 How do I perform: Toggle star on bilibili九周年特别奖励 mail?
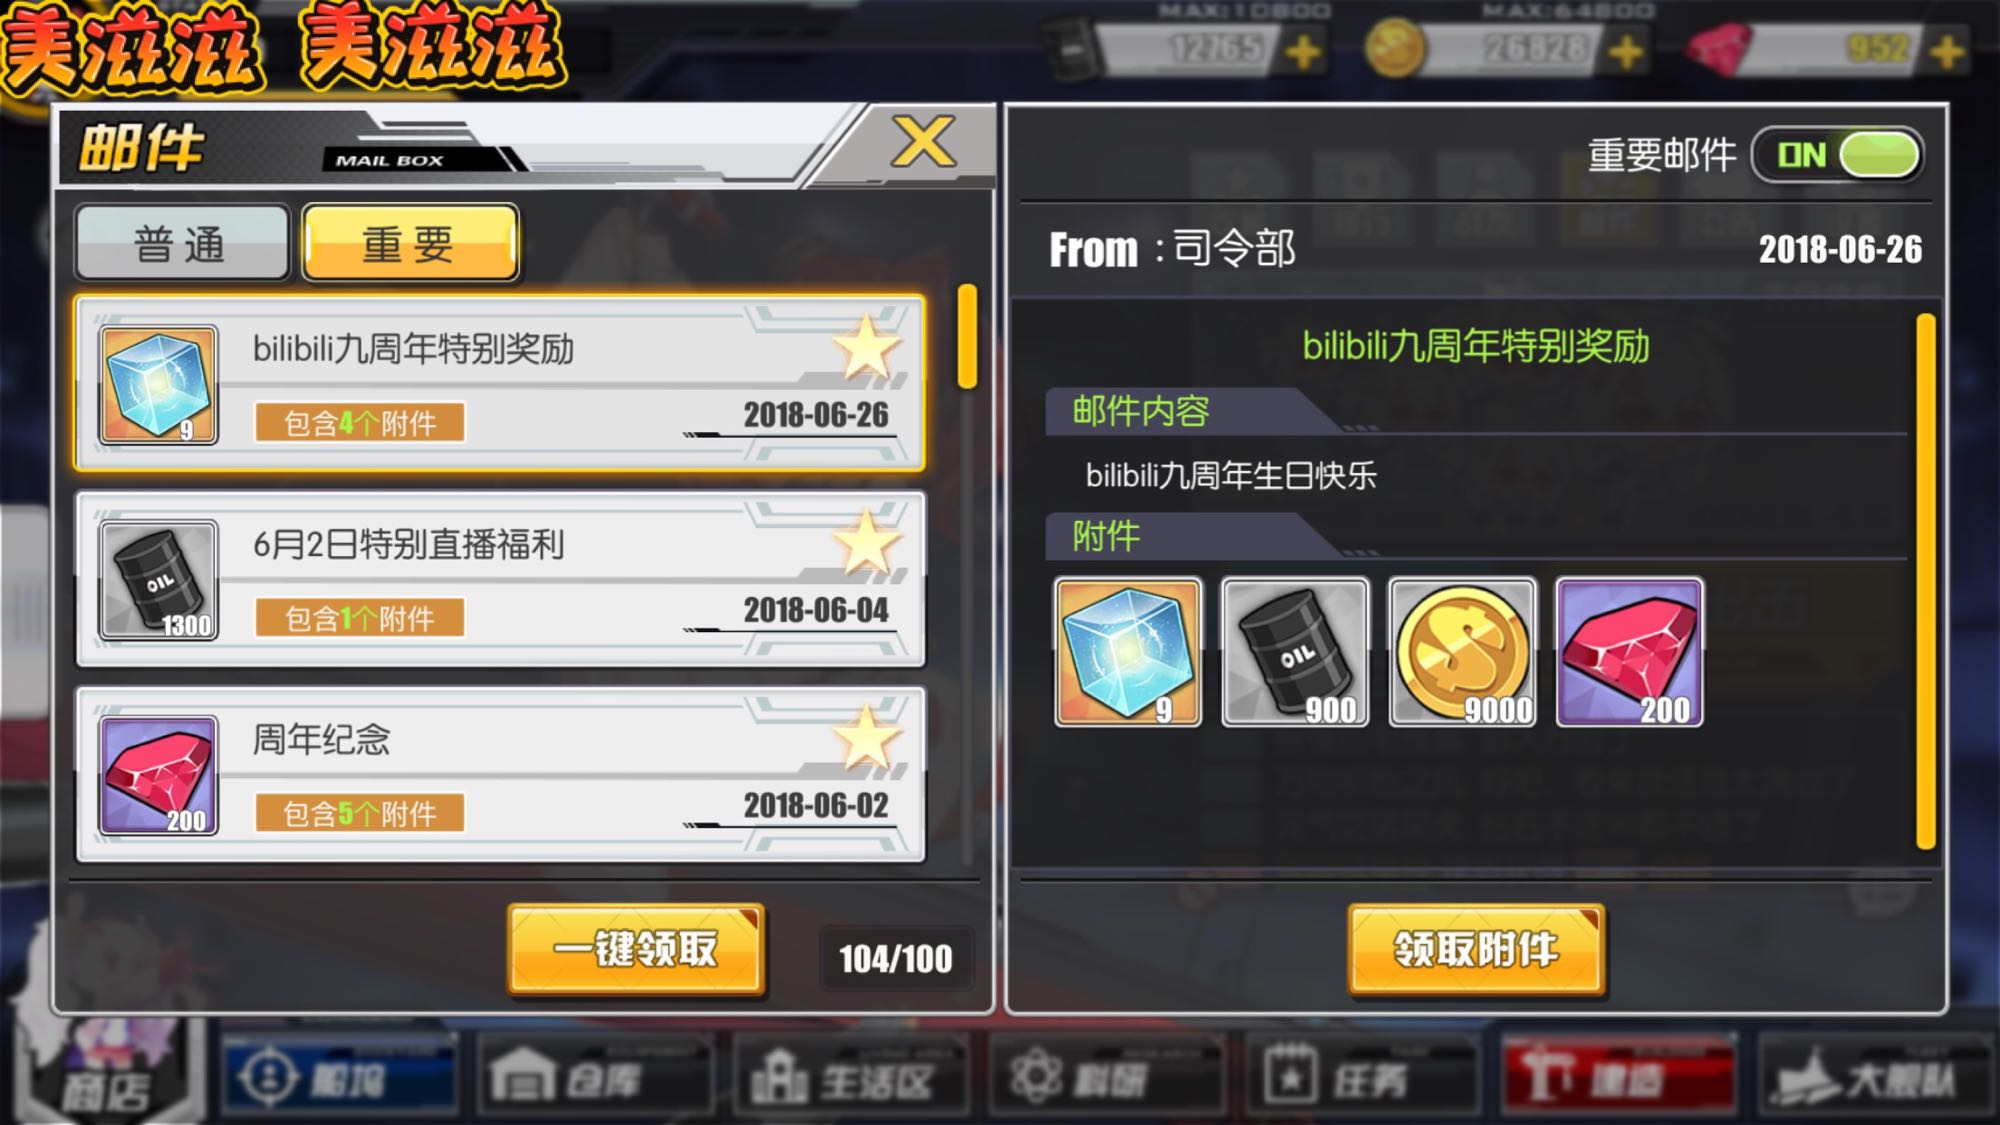pyautogui.click(x=866, y=348)
